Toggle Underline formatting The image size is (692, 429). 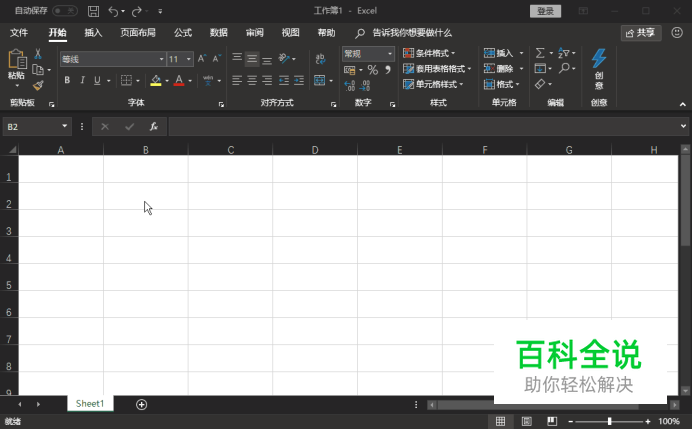[97, 80]
